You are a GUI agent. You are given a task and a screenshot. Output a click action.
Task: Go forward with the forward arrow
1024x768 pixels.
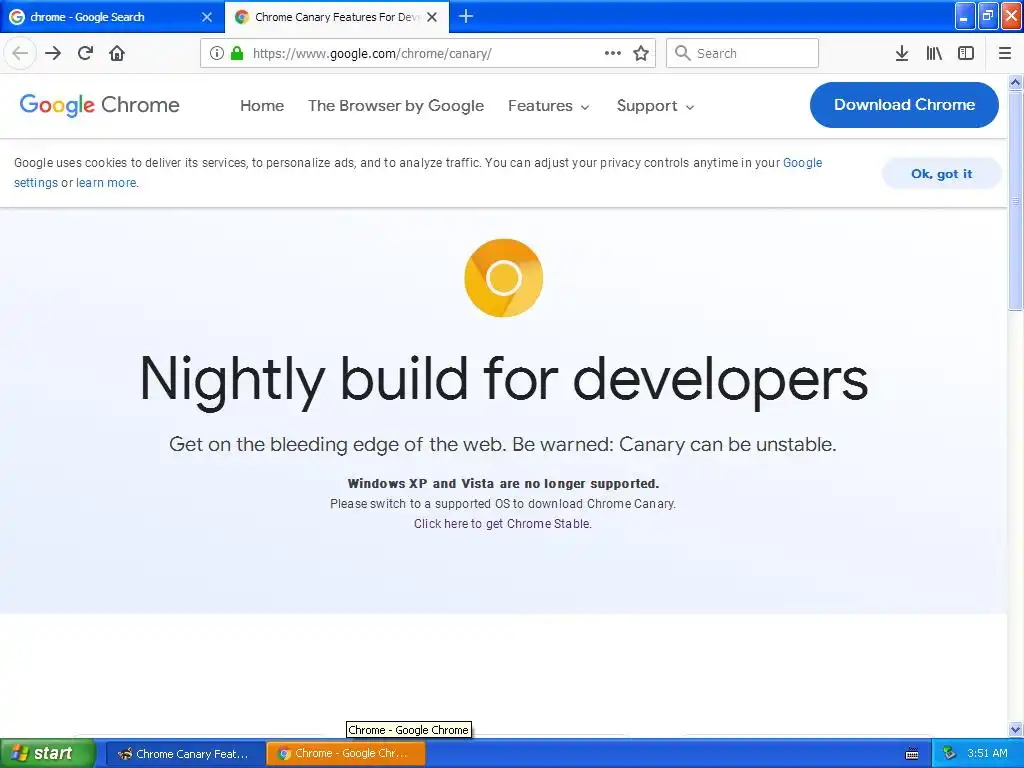53,53
